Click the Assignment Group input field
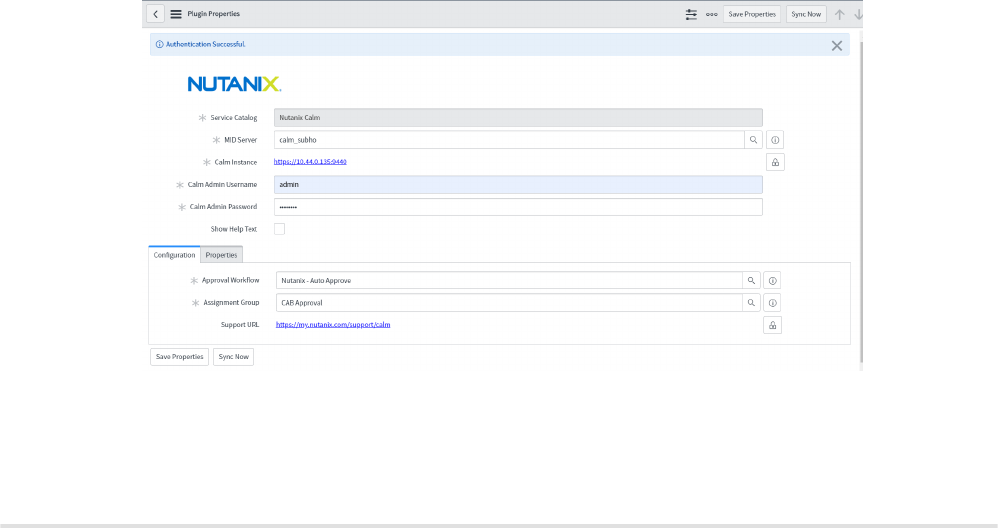Image resolution: width=998 pixels, height=528 pixels. pyautogui.click(x=509, y=303)
